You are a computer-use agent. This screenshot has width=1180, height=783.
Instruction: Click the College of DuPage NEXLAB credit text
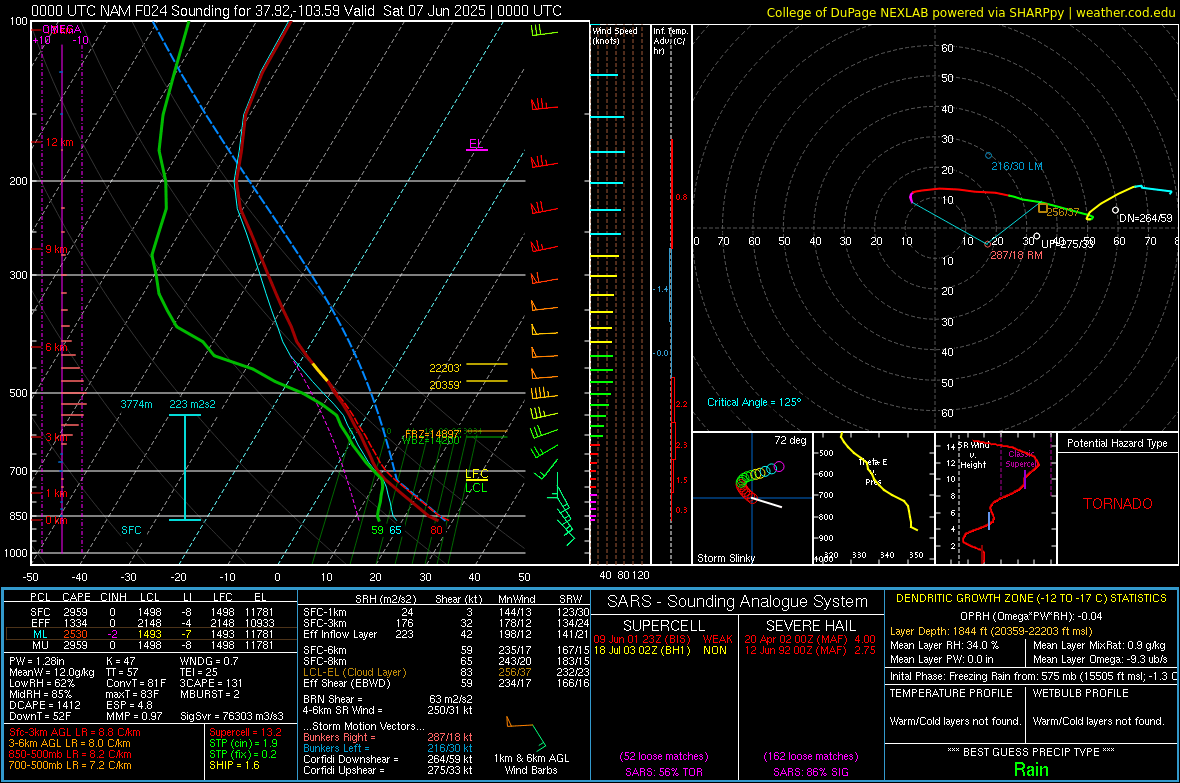970,12
